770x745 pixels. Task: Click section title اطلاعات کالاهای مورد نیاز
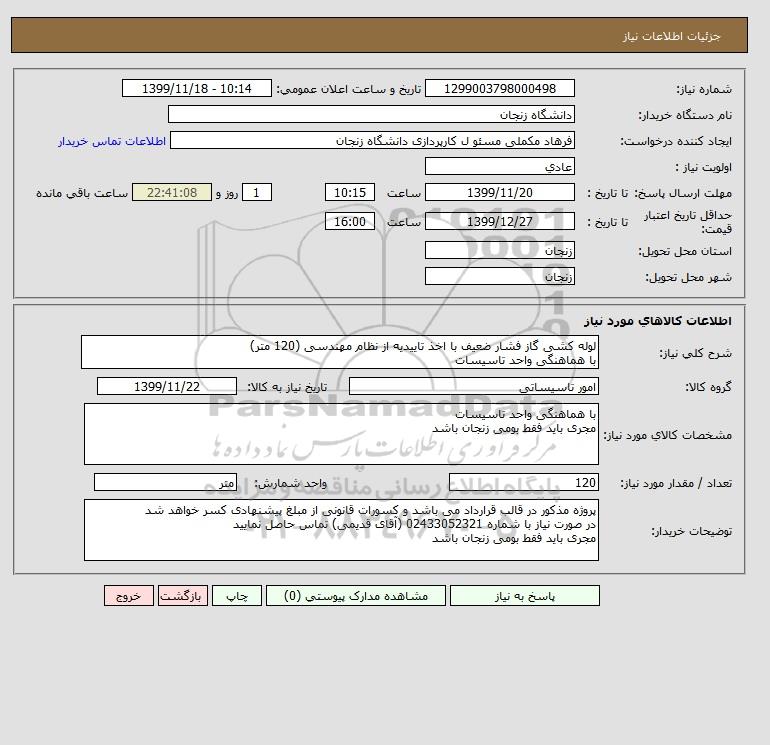(x=658, y=321)
